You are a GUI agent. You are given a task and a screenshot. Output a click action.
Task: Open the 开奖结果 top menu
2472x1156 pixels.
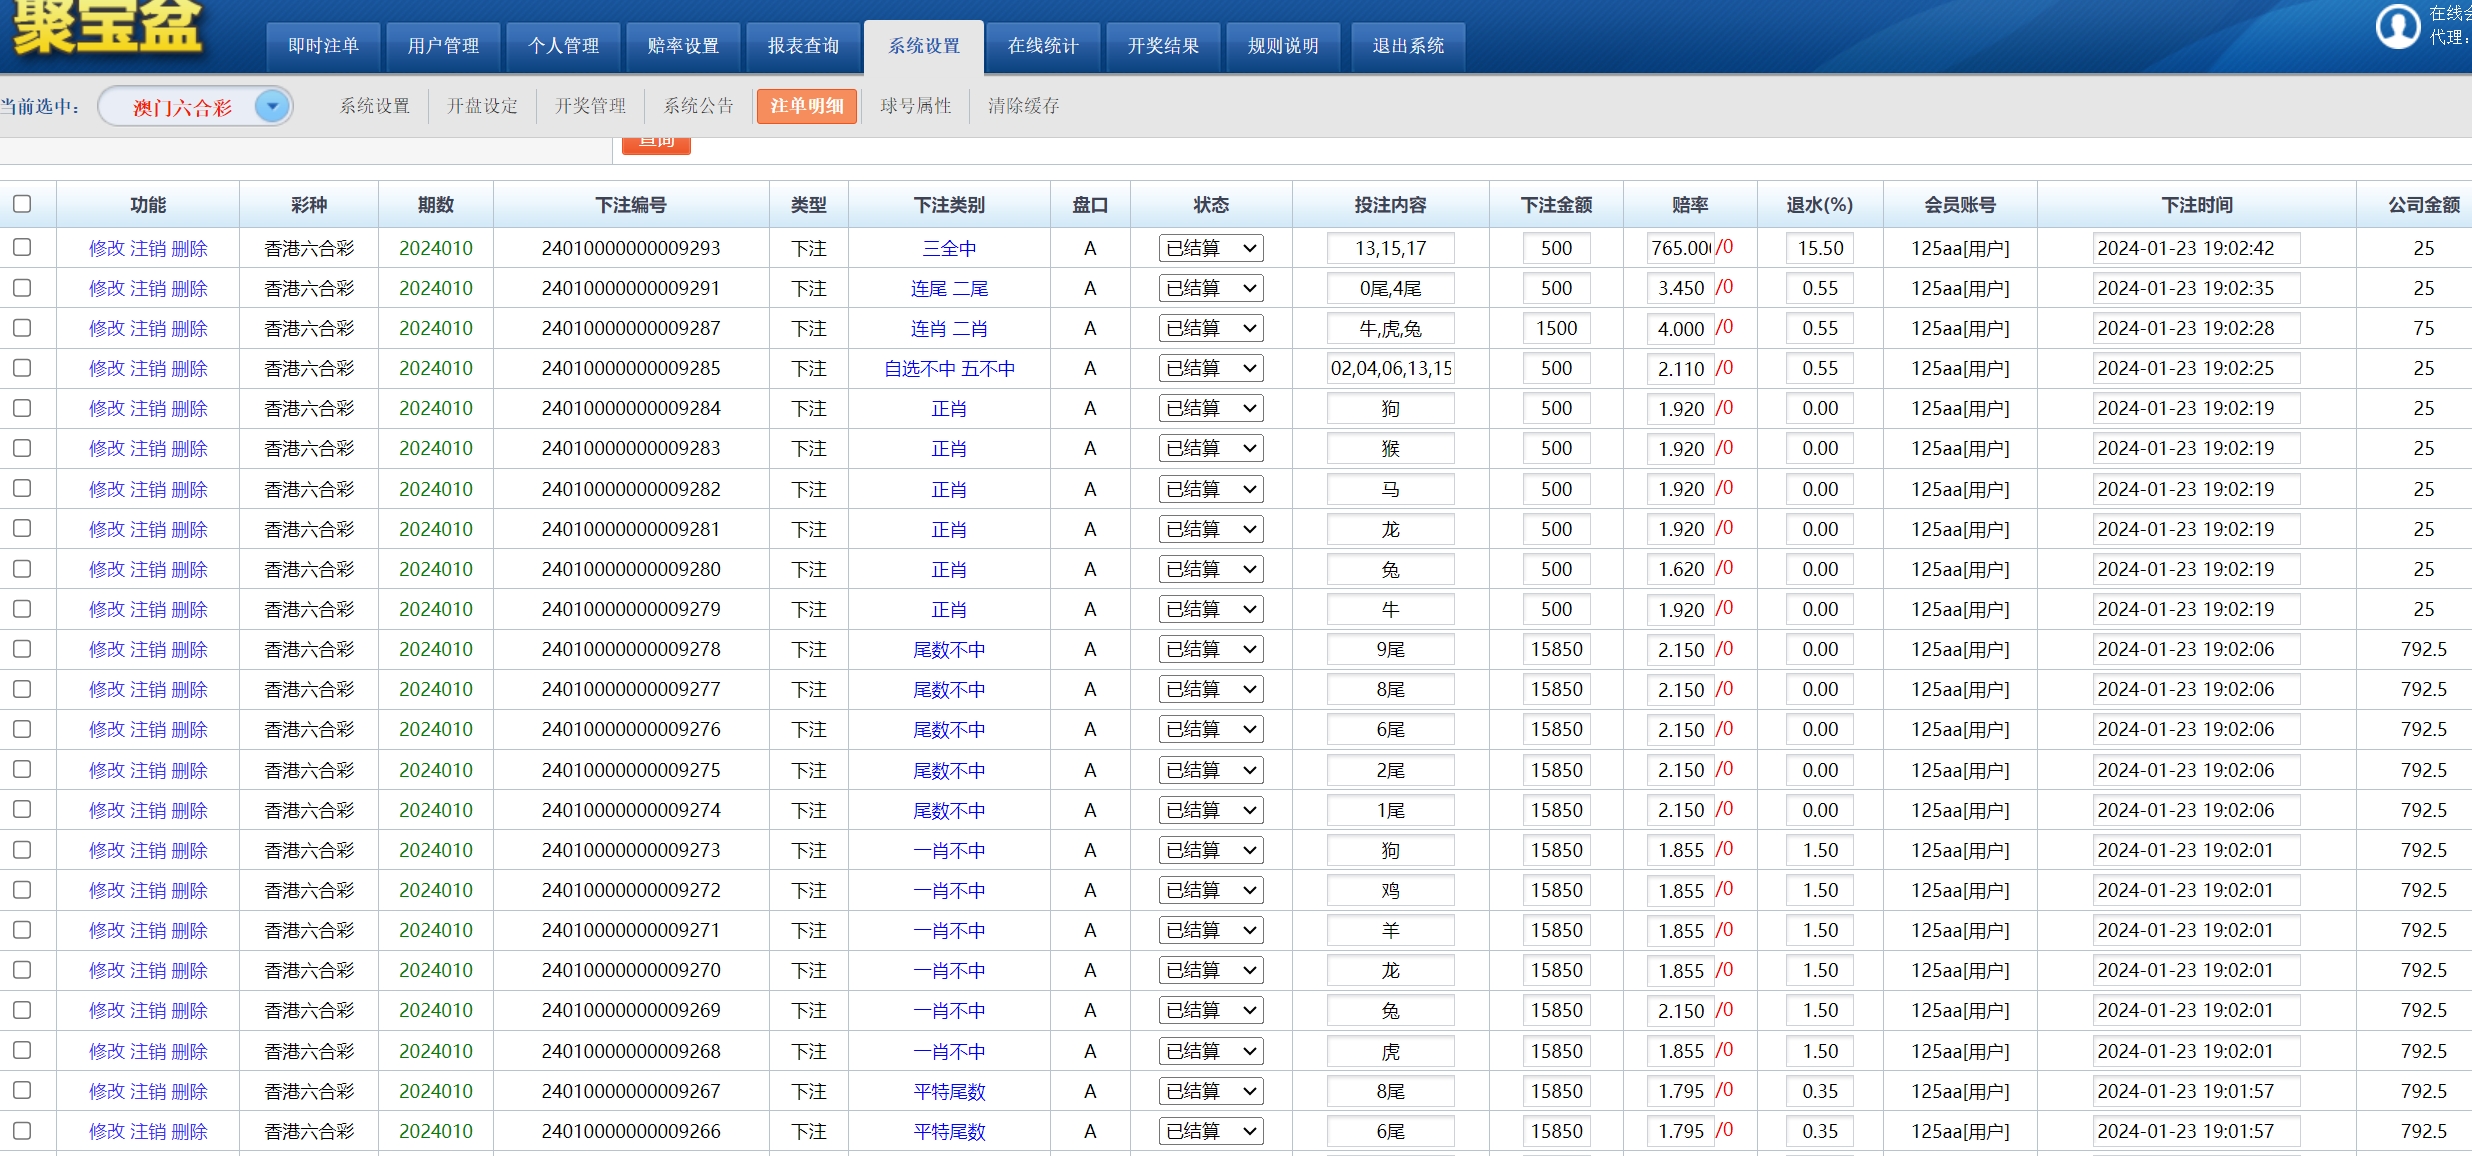tap(1163, 46)
